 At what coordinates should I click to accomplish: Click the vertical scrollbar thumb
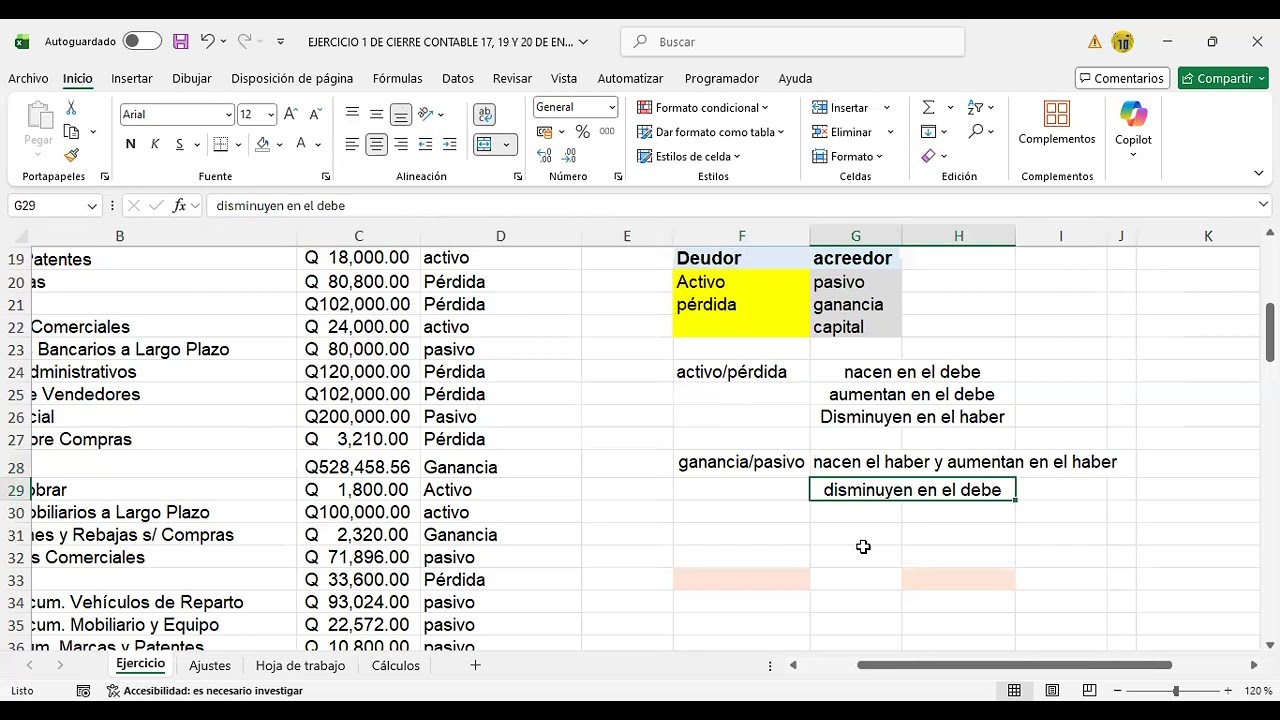coord(1270,330)
